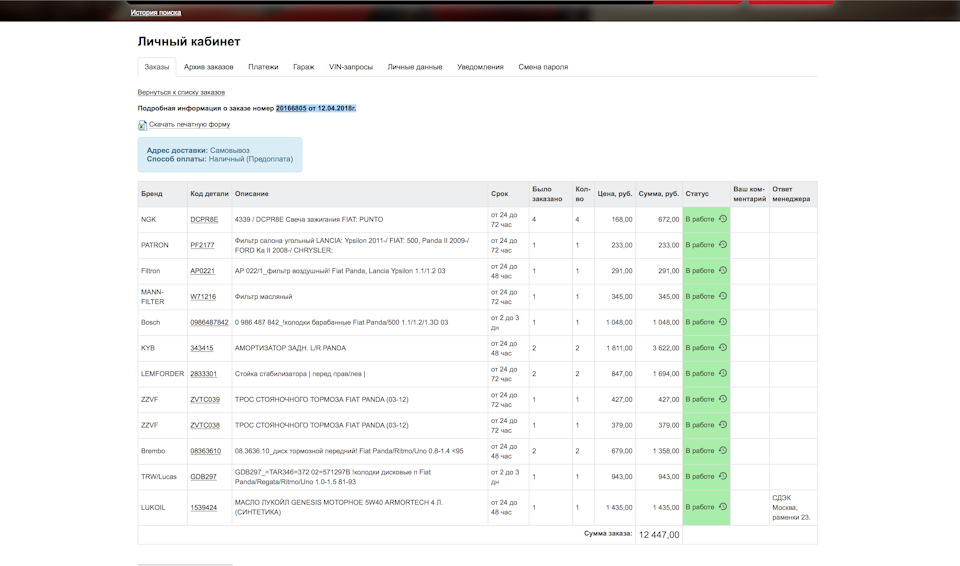Open part code ZVTC038 link

(205, 425)
